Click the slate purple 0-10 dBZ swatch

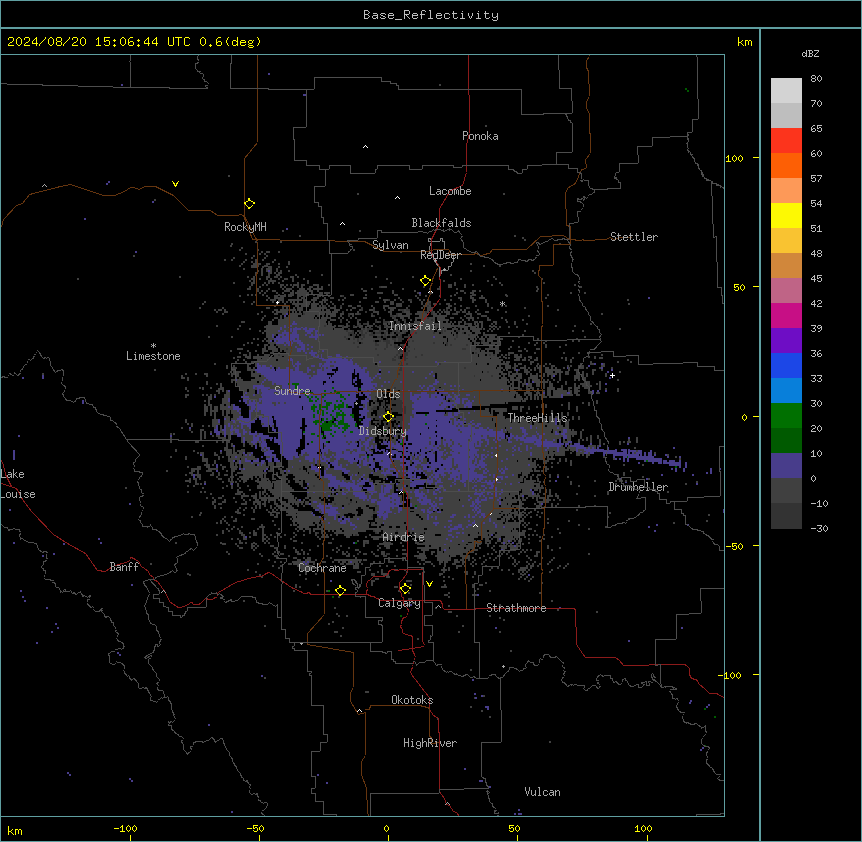tap(786, 466)
